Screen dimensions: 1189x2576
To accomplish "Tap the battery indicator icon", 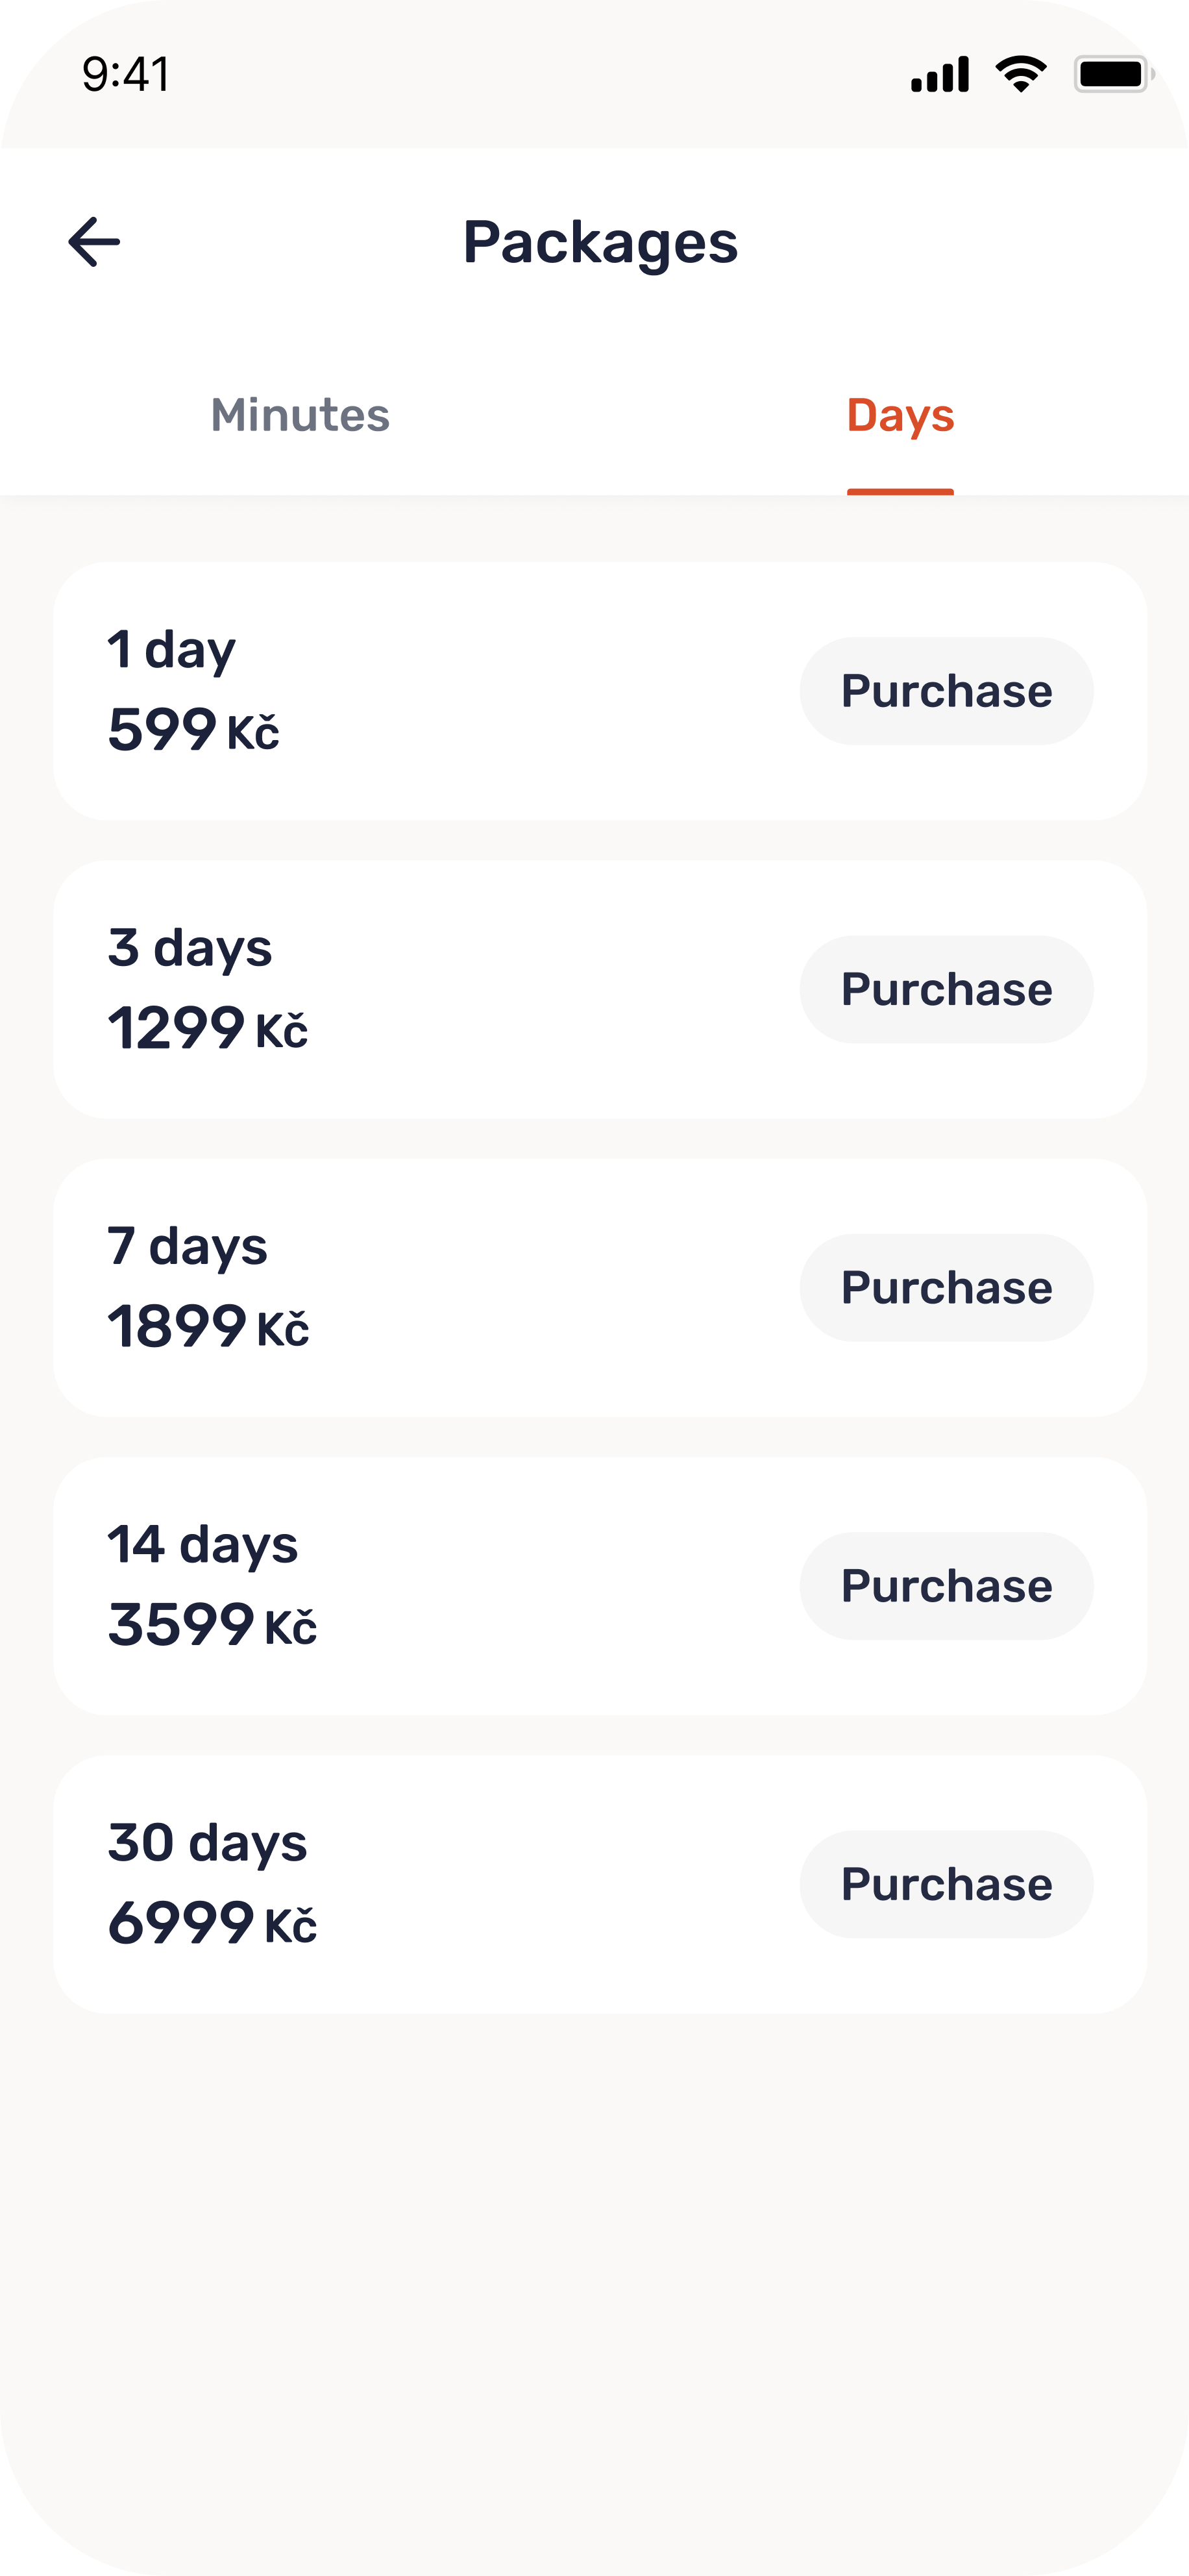I will (1113, 75).
